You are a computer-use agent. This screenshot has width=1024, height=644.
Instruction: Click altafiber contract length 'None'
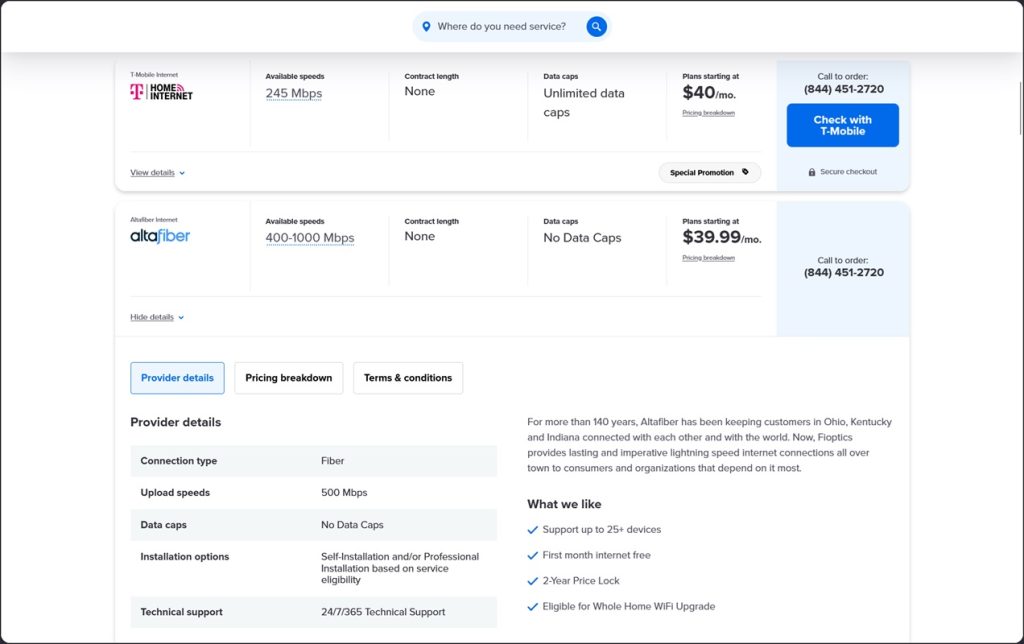pyautogui.click(x=419, y=236)
